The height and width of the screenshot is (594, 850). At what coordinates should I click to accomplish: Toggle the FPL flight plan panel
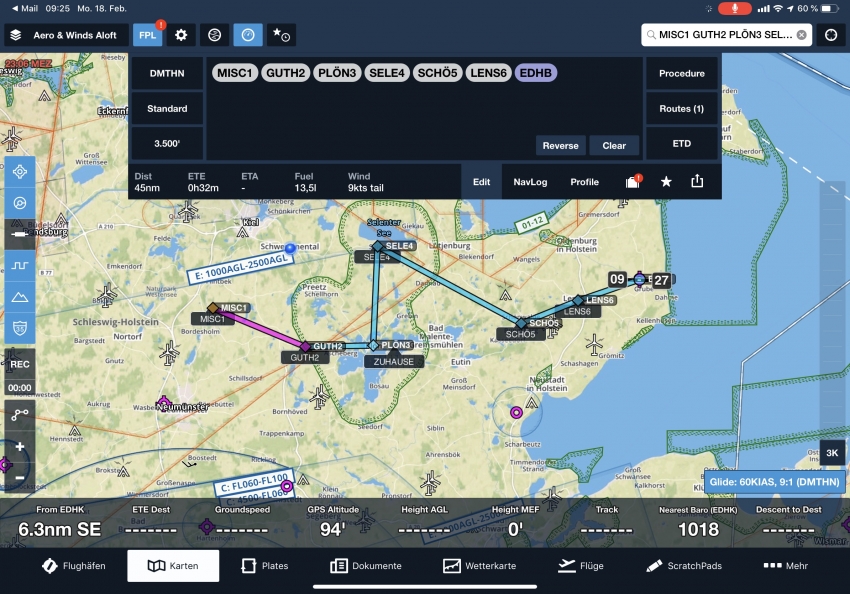point(147,35)
